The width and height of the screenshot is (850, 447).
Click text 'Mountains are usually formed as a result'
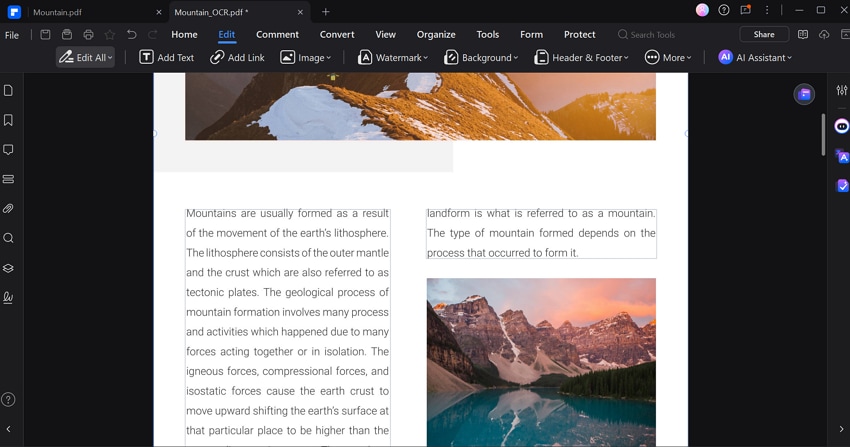pyautogui.click(x=287, y=213)
